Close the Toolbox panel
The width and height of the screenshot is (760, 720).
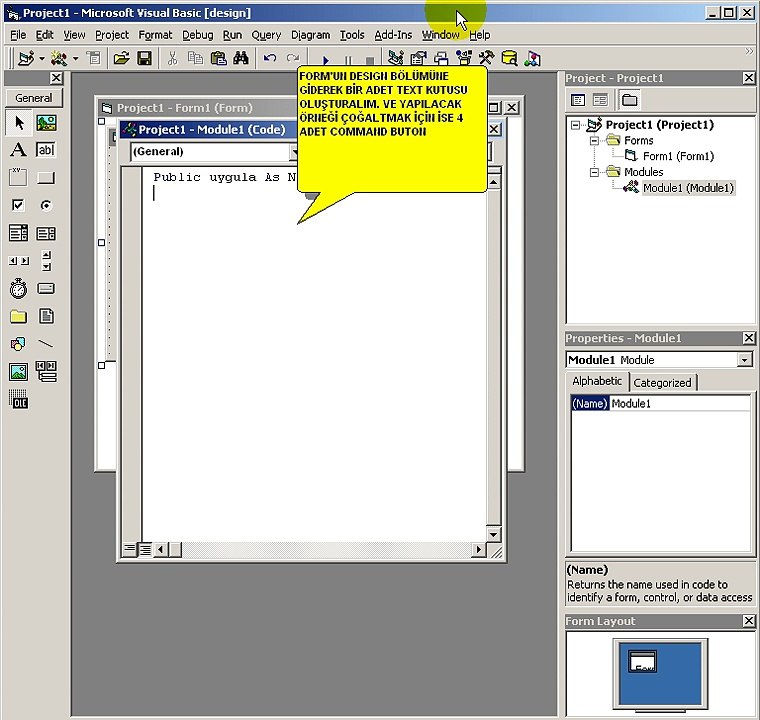click(x=57, y=78)
